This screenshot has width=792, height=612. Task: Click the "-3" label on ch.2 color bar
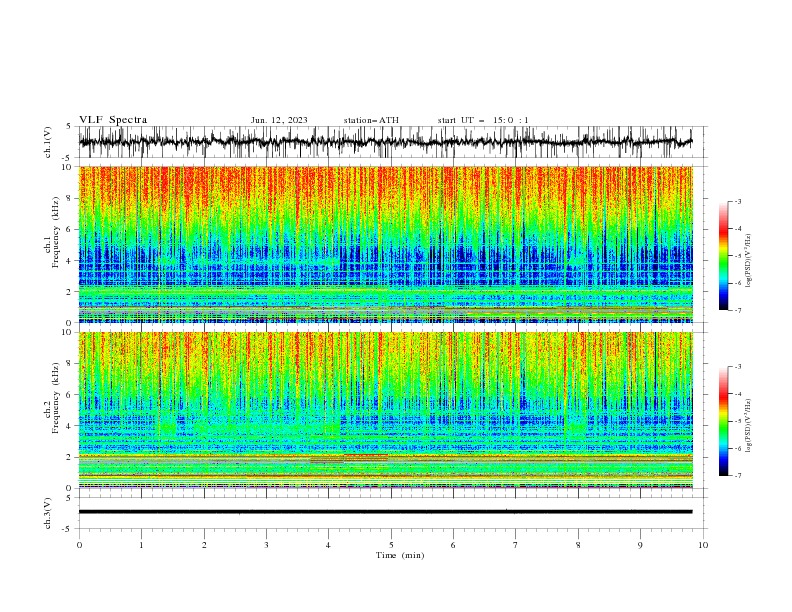pos(737,367)
